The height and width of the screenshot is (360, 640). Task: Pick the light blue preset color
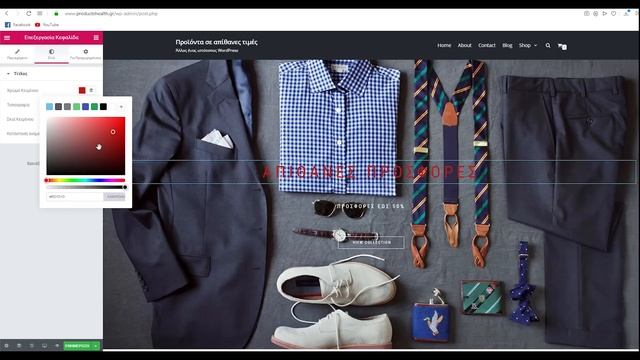(x=49, y=107)
